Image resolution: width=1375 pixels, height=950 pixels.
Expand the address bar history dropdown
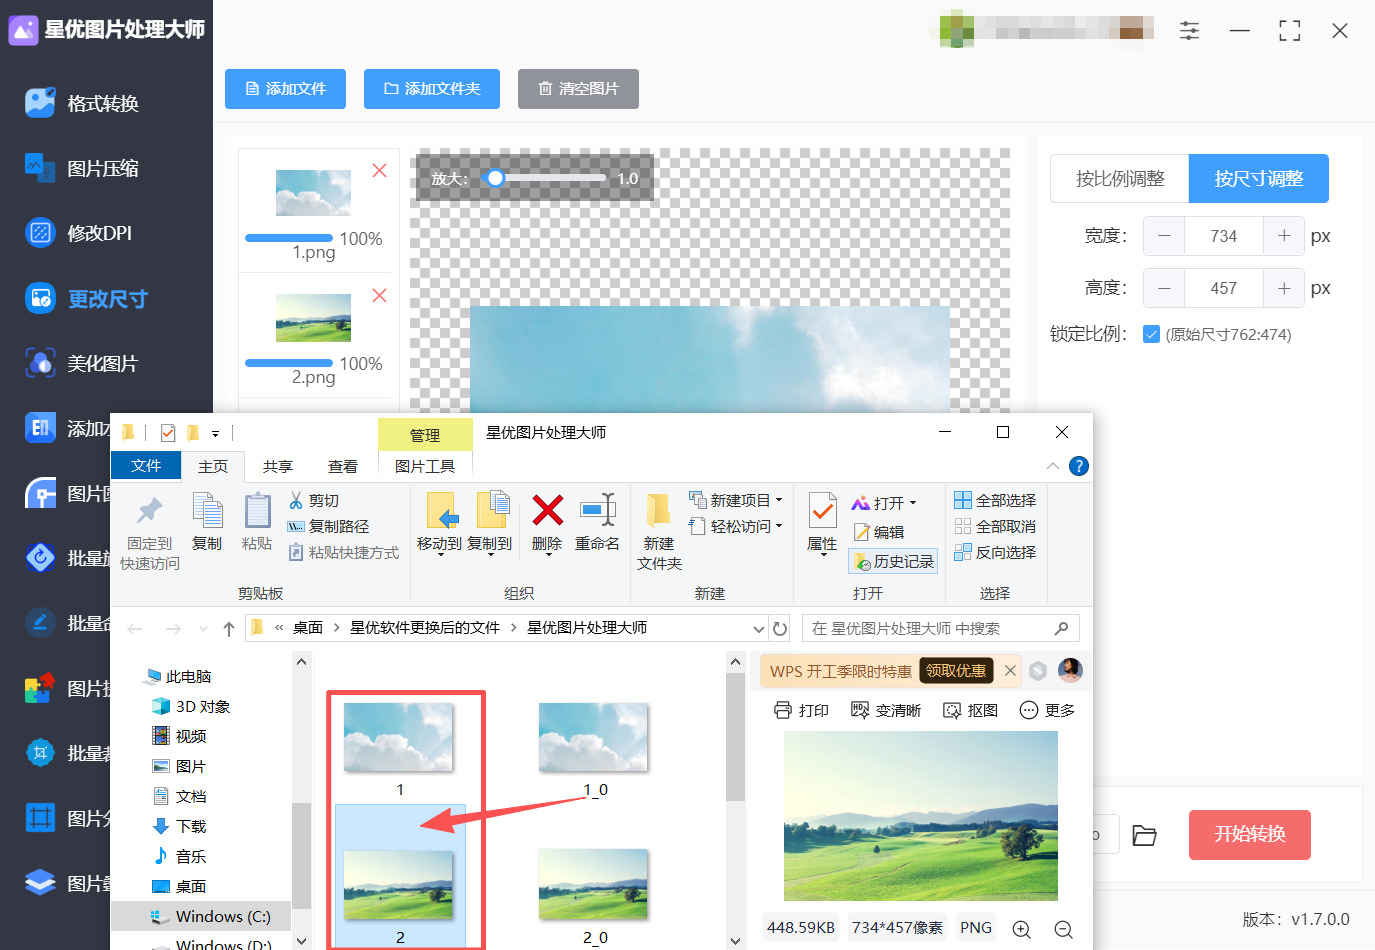[759, 629]
